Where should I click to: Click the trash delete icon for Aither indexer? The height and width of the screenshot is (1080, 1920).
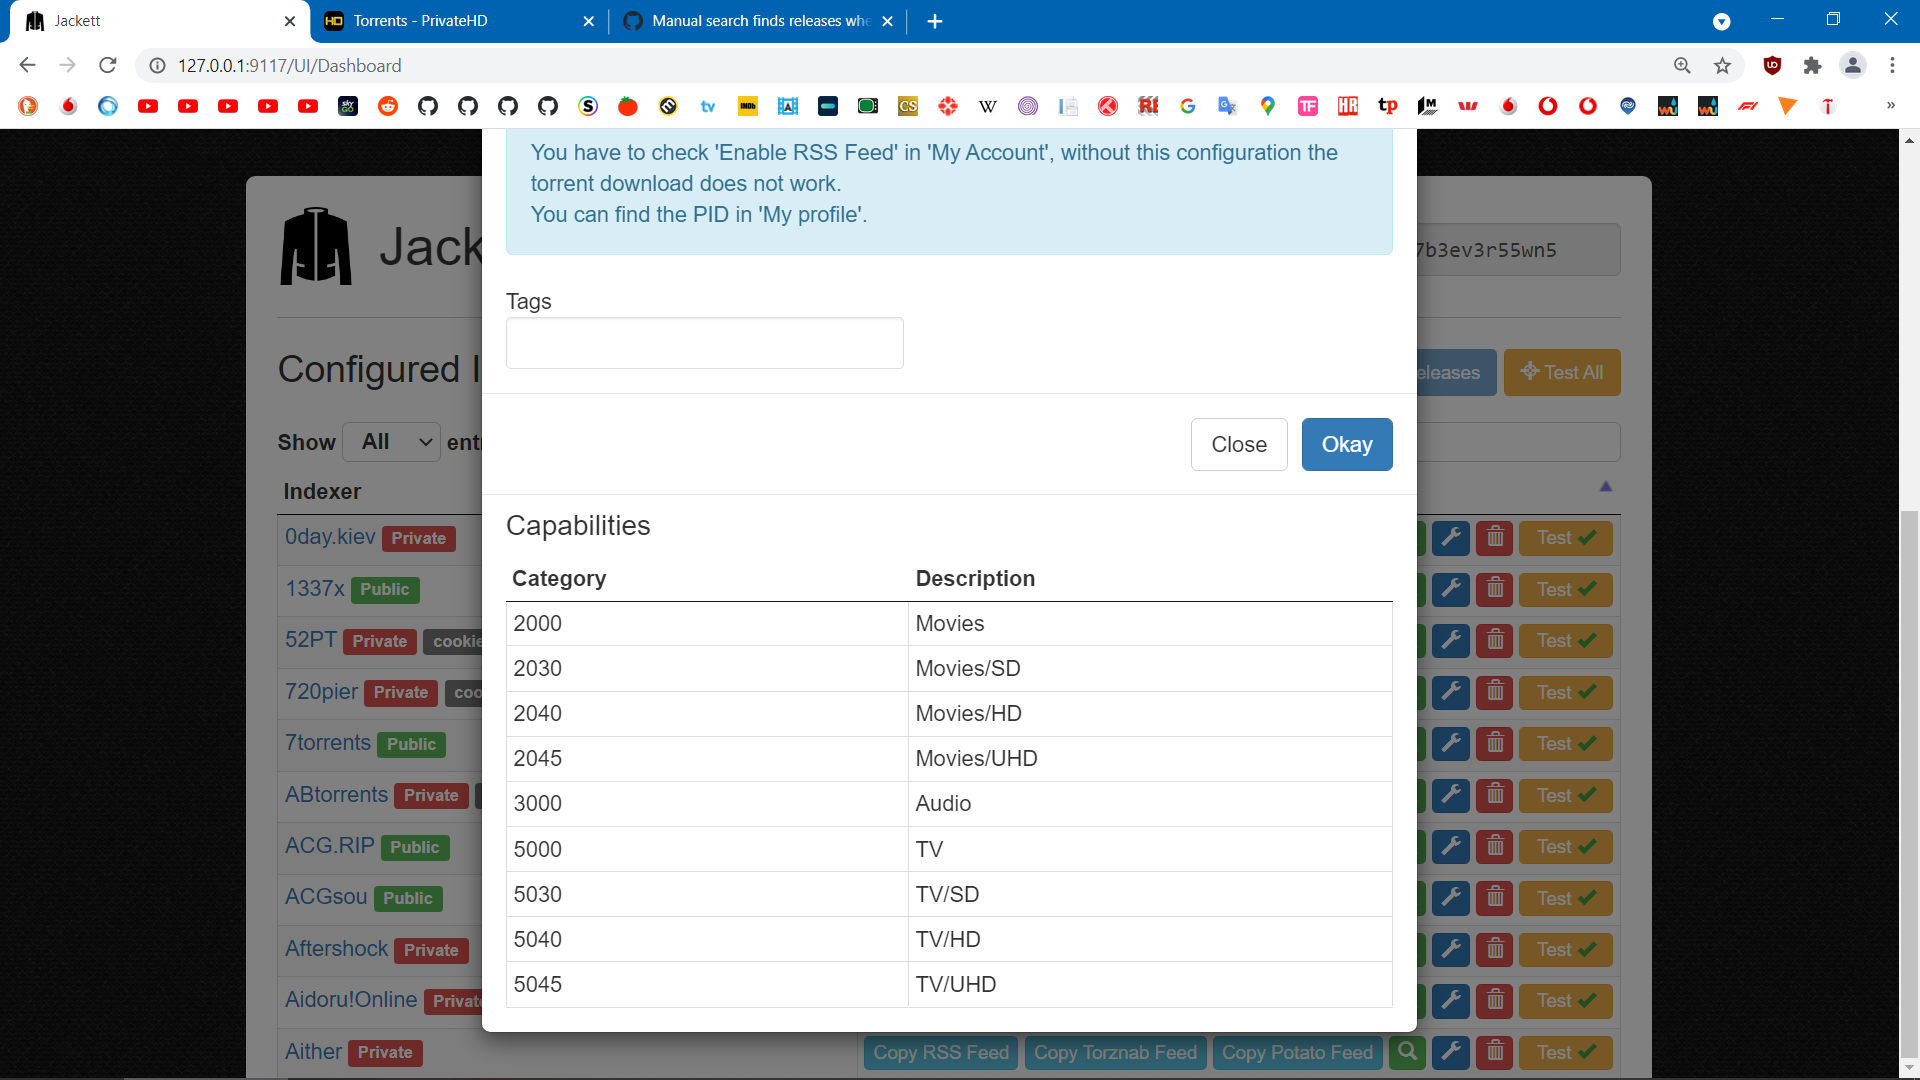pyautogui.click(x=1495, y=1052)
